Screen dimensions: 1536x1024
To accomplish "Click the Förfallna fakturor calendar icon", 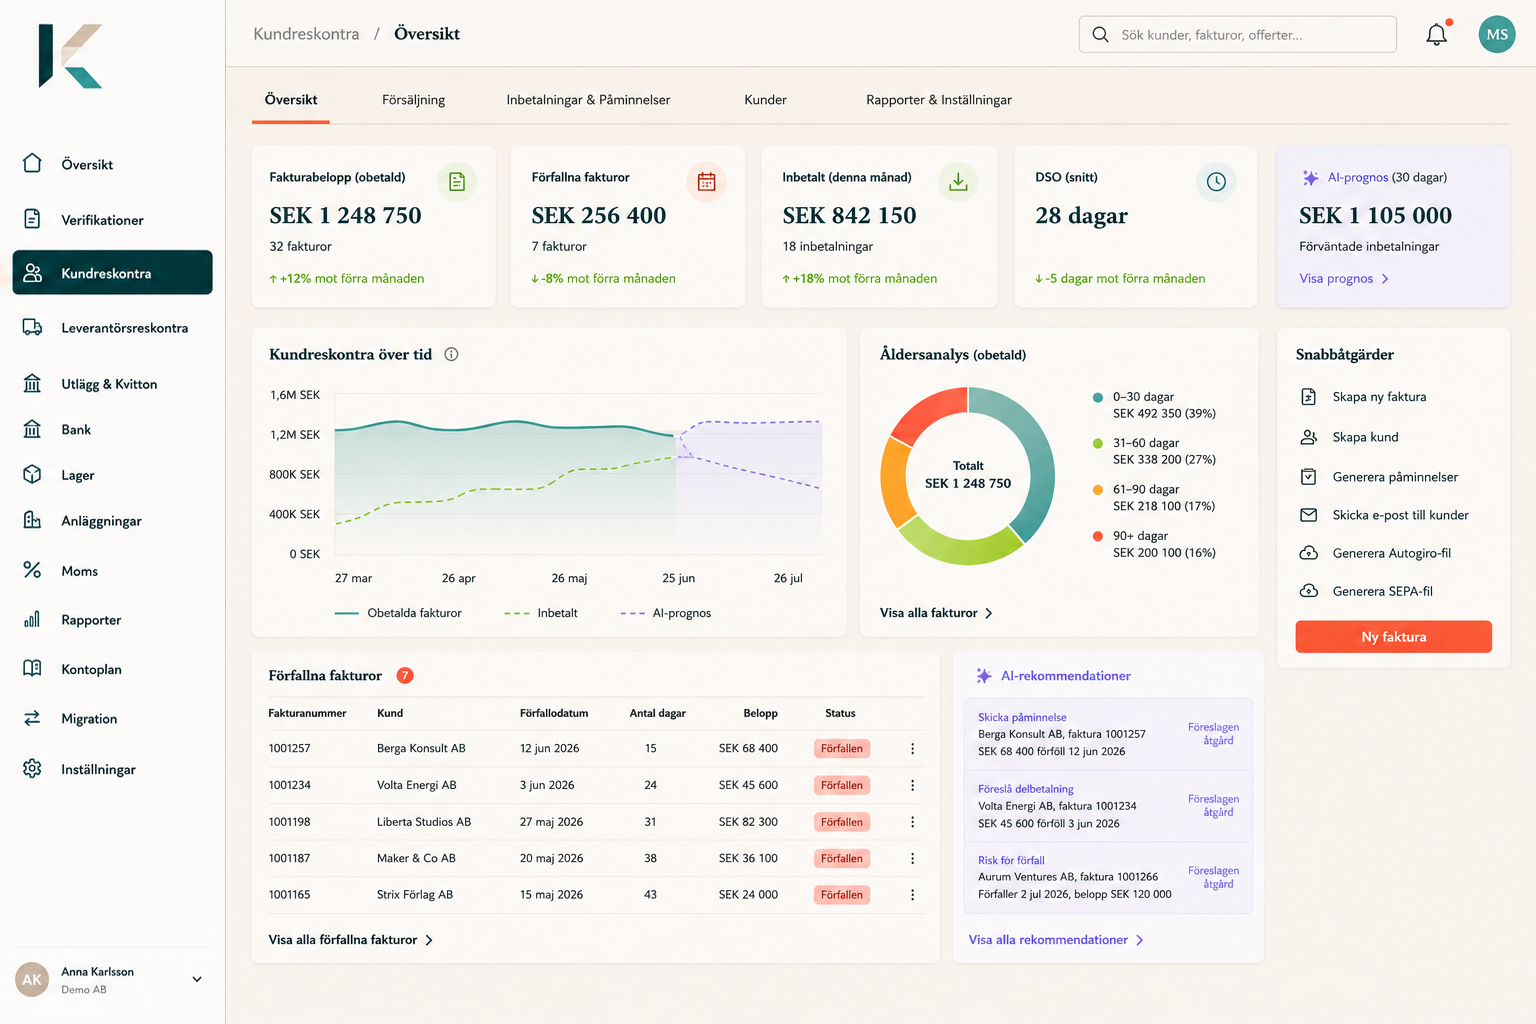I will (x=706, y=182).
